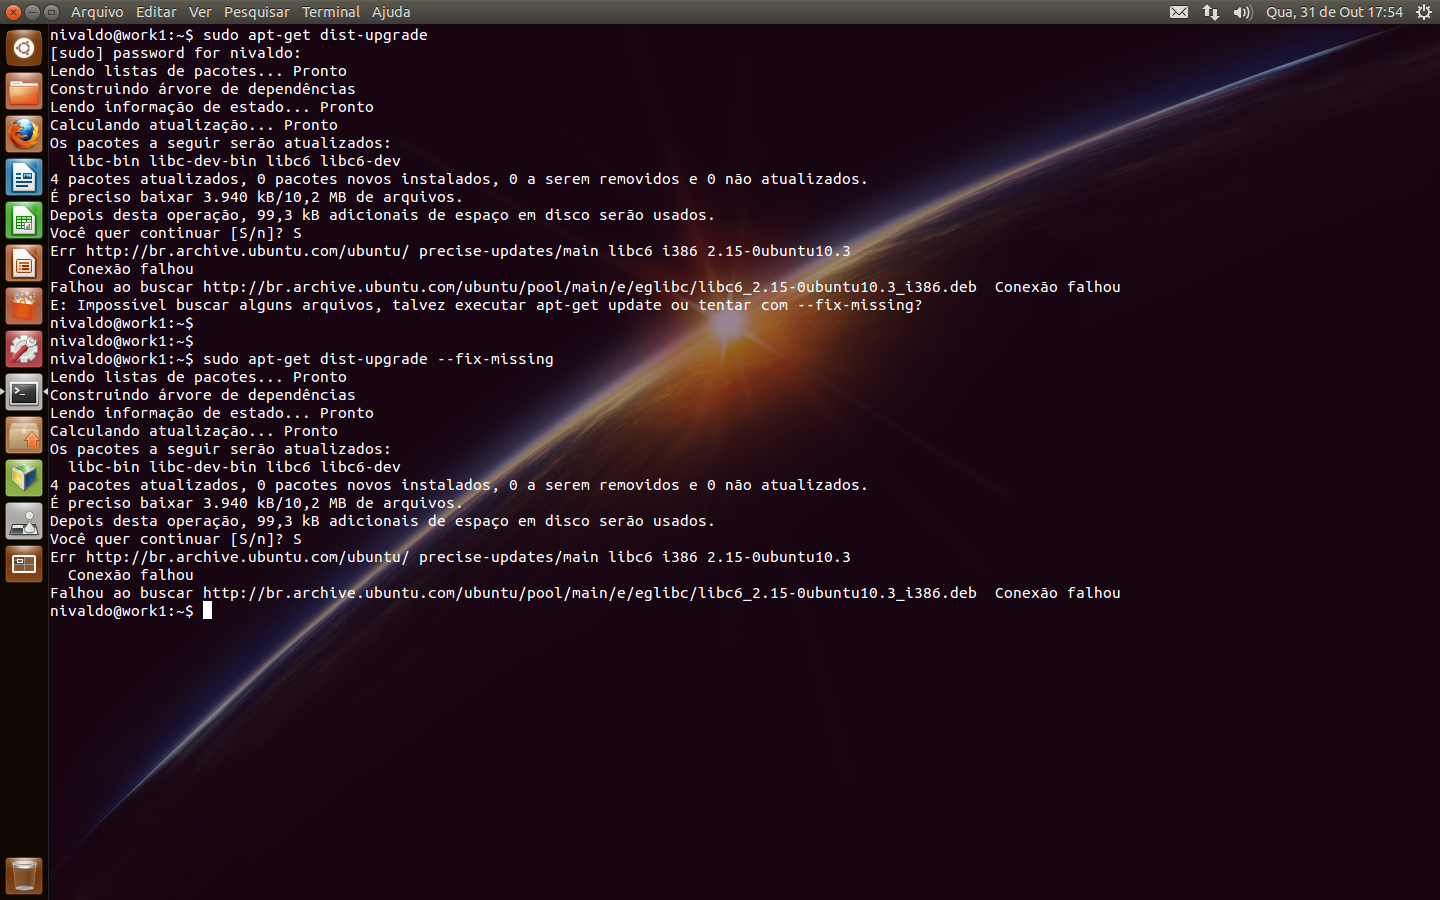This screenshot has height=900, width=1440.
Task: Open the Arquivo menu
Action: 97,12
